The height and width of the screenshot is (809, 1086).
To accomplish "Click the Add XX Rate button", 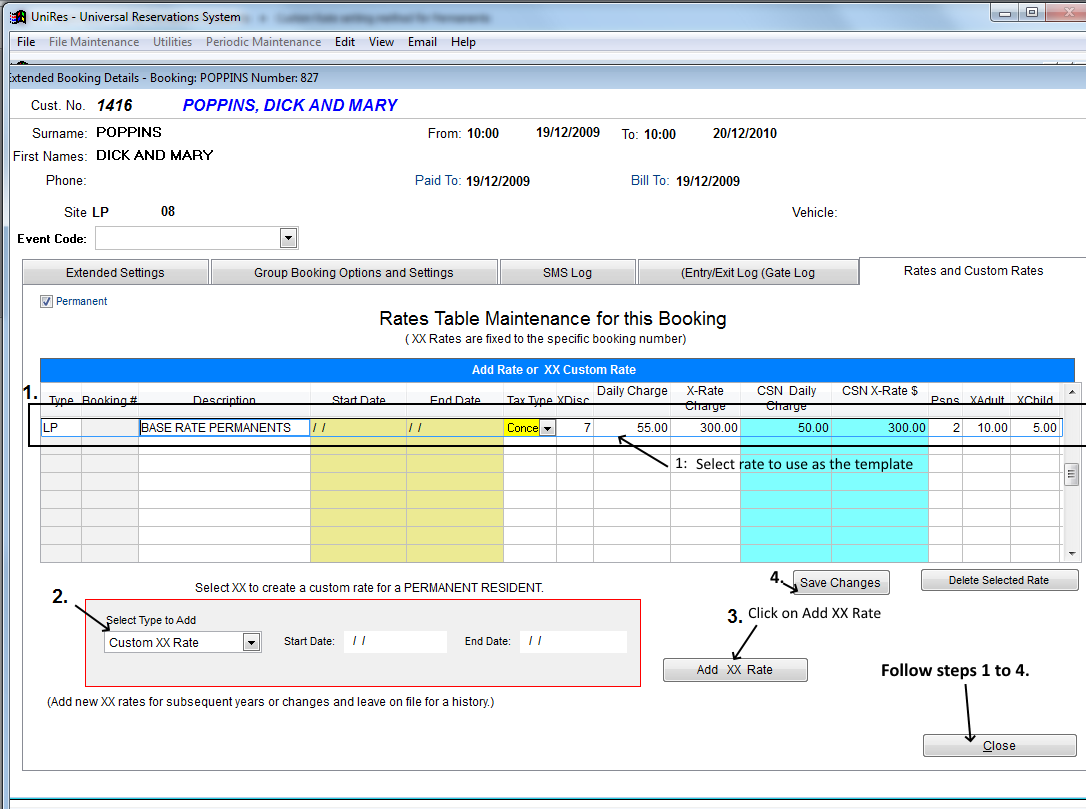I will coord(735,670).
